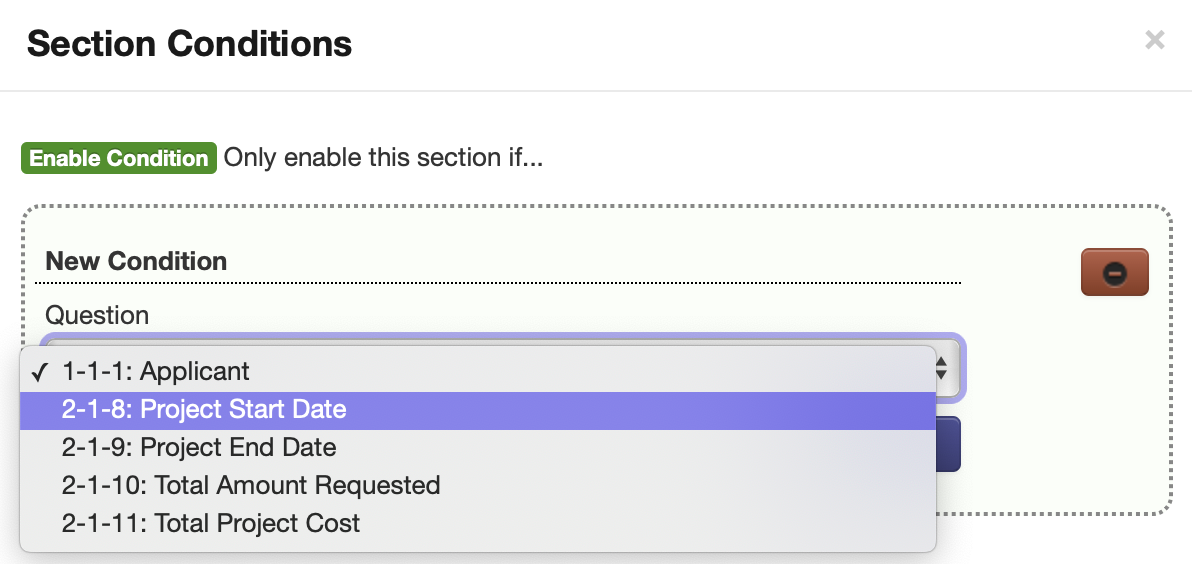Click the Question select up-down arrows

point(941,370)
